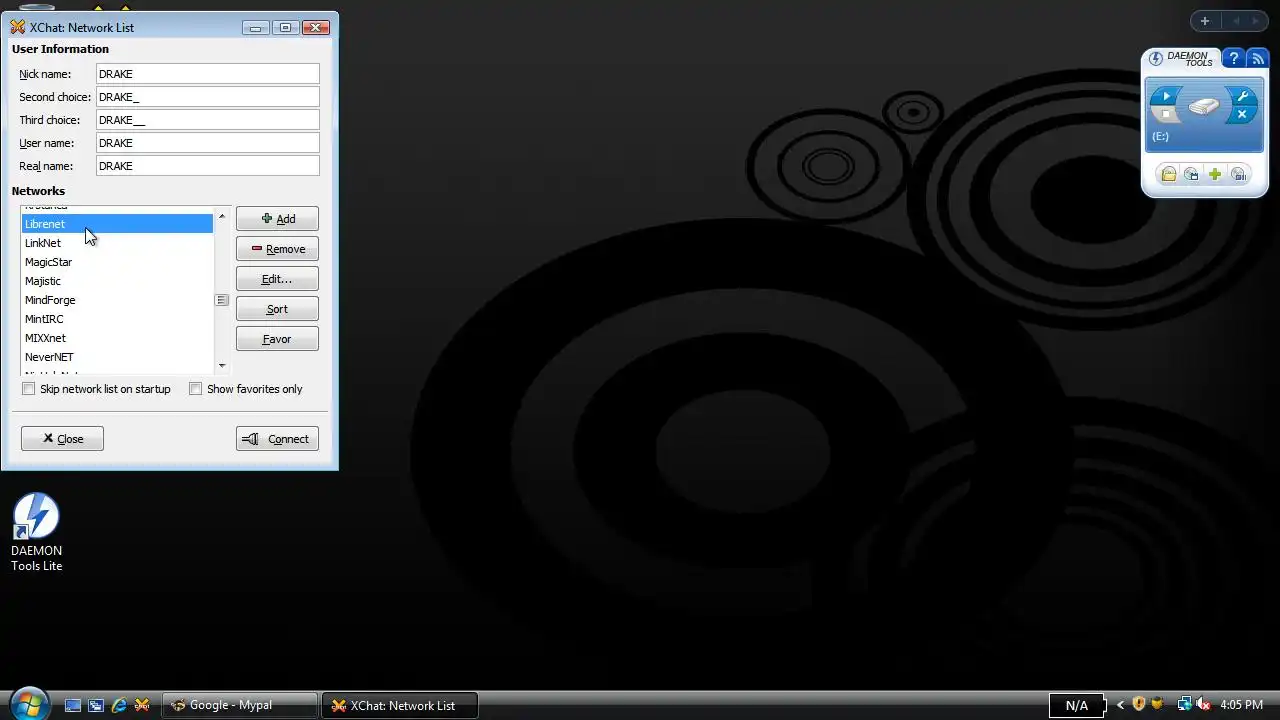
Task: Select MagicStar in the networks list
Action: click(117, 262)
